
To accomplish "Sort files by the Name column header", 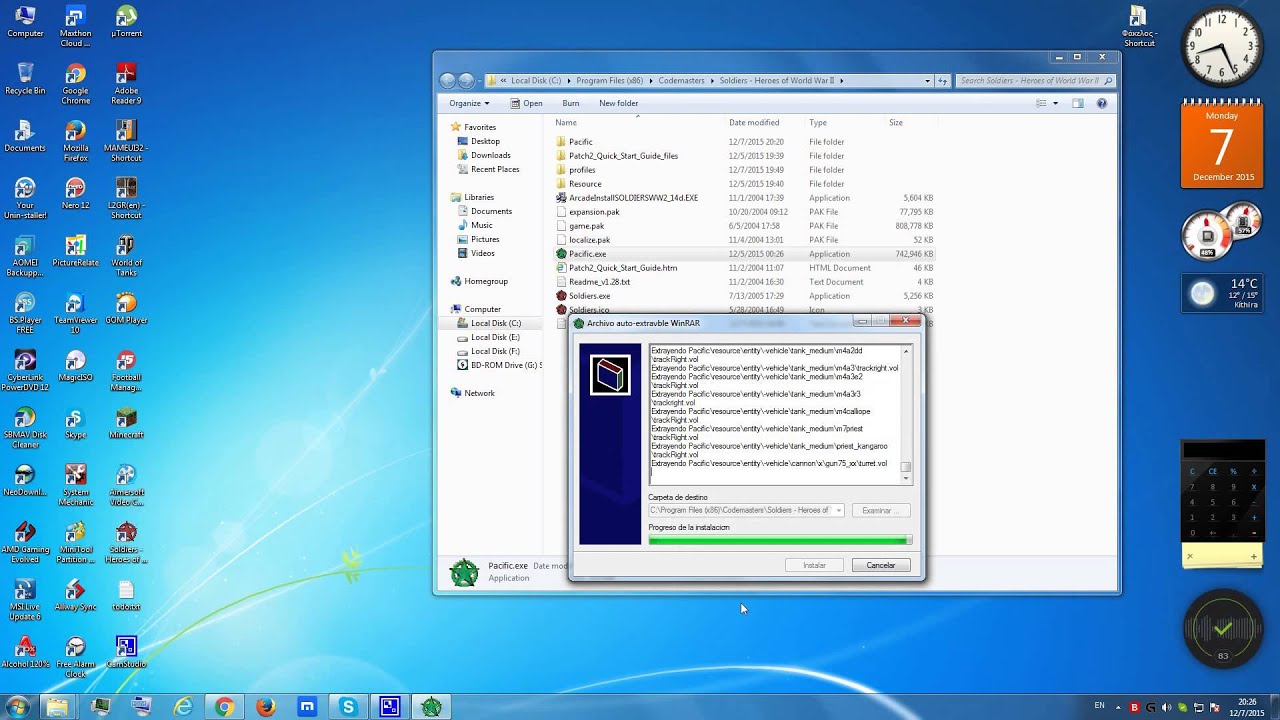I will click(638, 123).
